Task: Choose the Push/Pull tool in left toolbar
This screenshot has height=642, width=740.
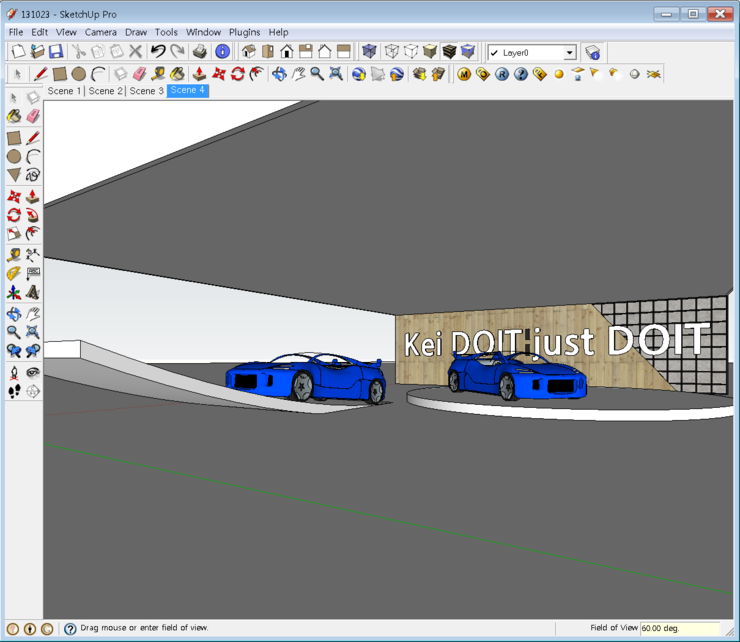Action: coord(33,196)
